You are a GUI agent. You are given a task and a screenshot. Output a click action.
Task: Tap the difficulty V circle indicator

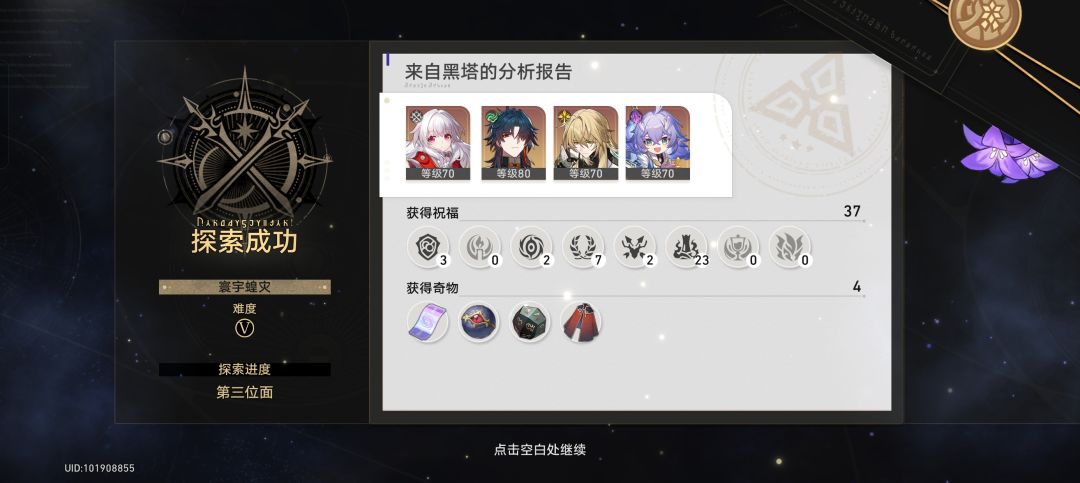click(x=245, y=329)
